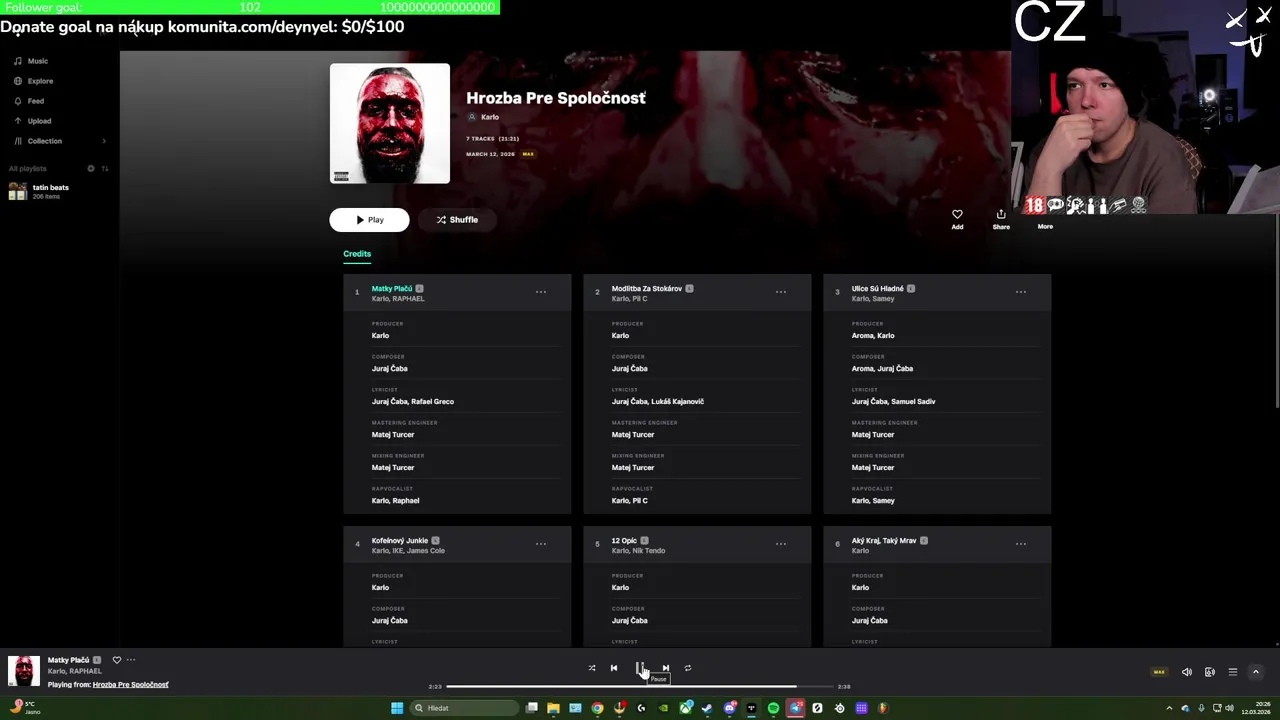The height and width of the screenshot is (720, 1280).
Task: Open options for Modlitba Za Stokárov track
Action: click(781, 292)
